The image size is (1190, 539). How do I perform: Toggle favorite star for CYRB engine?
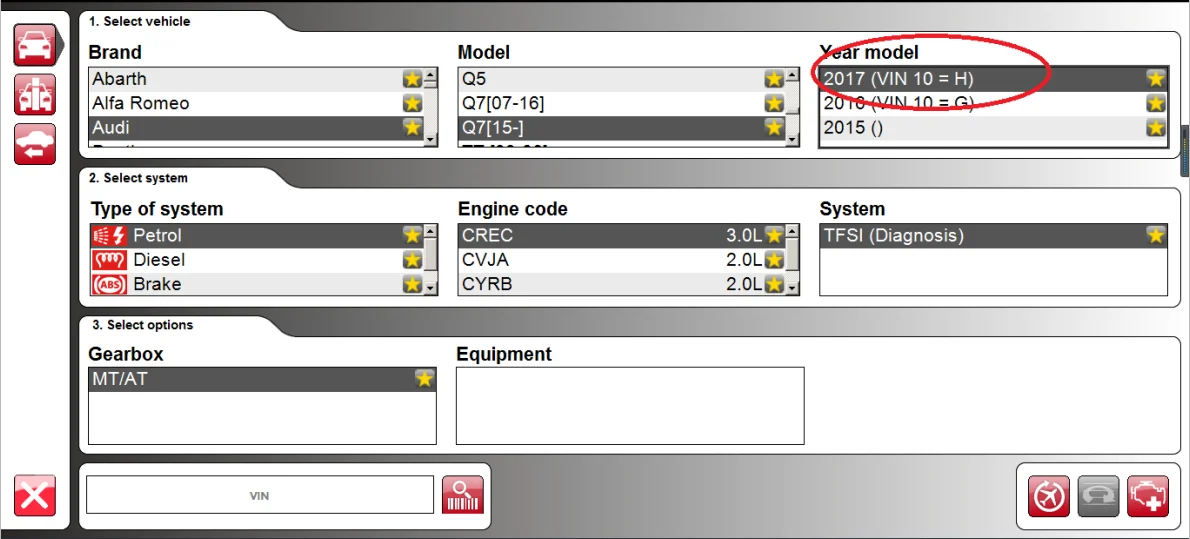click(773, 284)
